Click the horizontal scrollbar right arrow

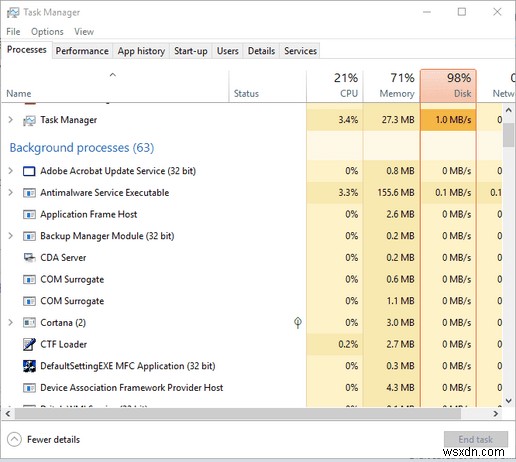point(496,414)
